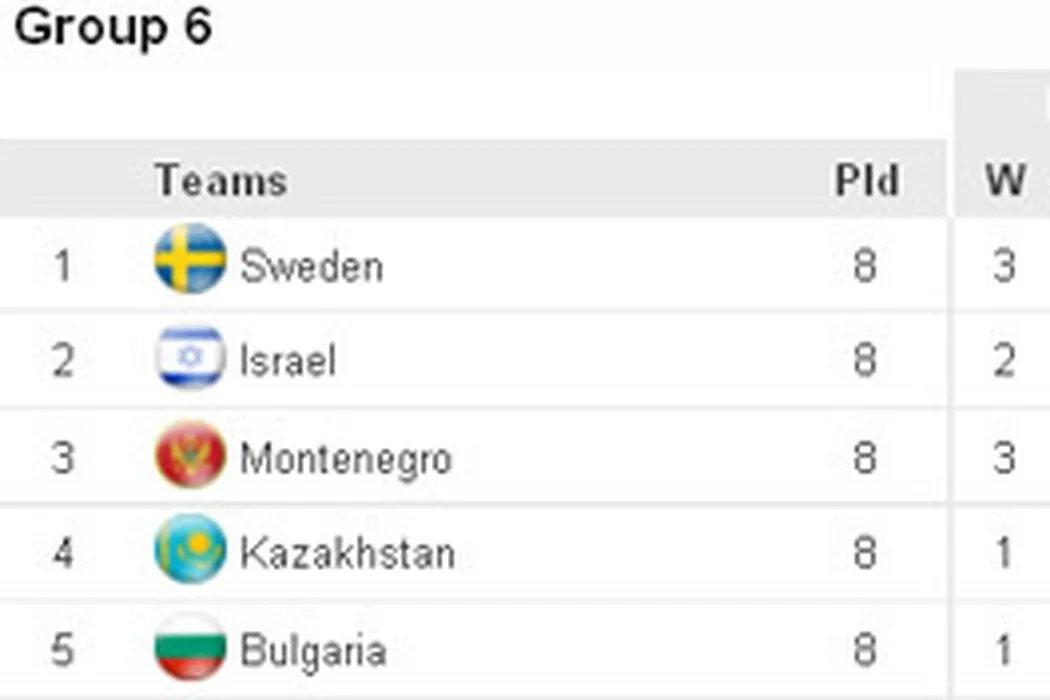
Task: Click Israel's wins value
Action: pos(1004,361)
